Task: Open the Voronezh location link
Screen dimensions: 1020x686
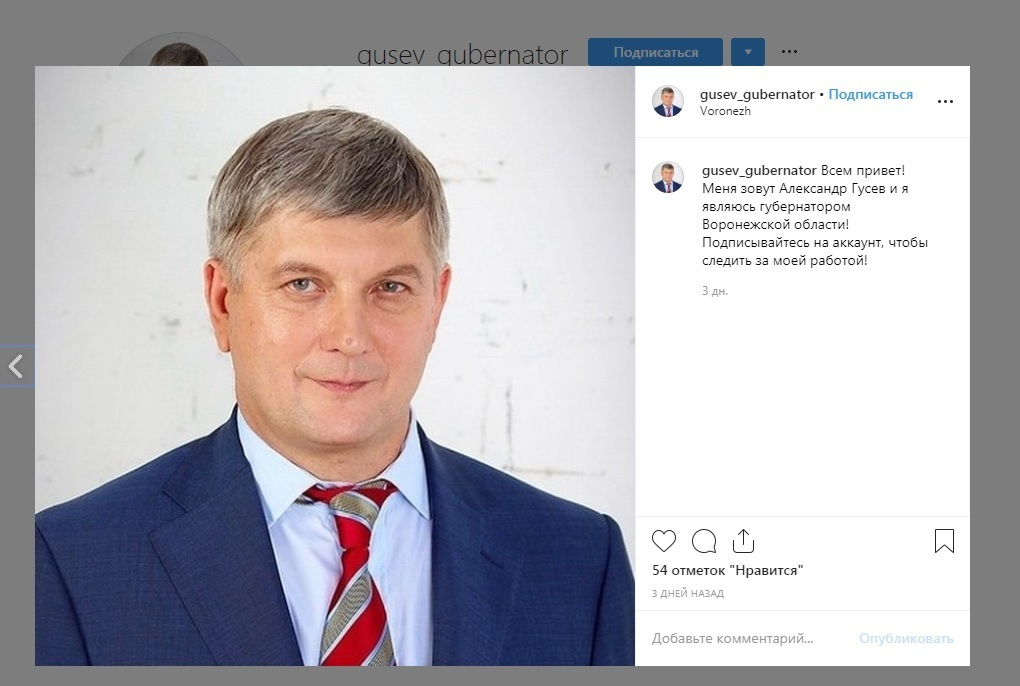Action: click(725, 111)
